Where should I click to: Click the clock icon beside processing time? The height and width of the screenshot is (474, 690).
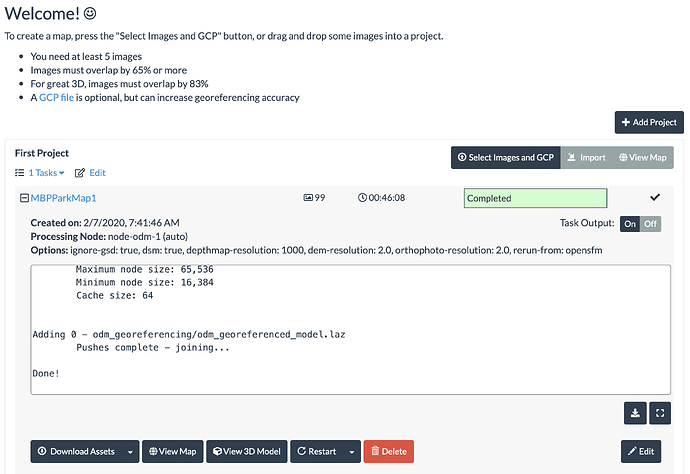click(362, 198)
